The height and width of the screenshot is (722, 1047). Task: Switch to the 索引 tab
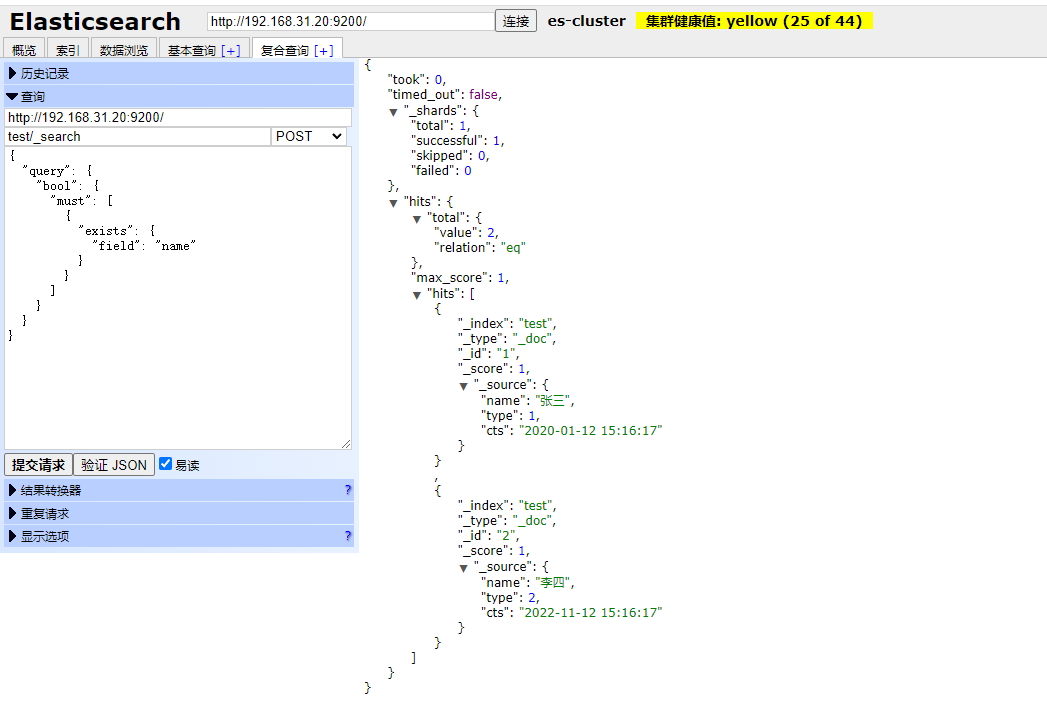coord(67,50)
